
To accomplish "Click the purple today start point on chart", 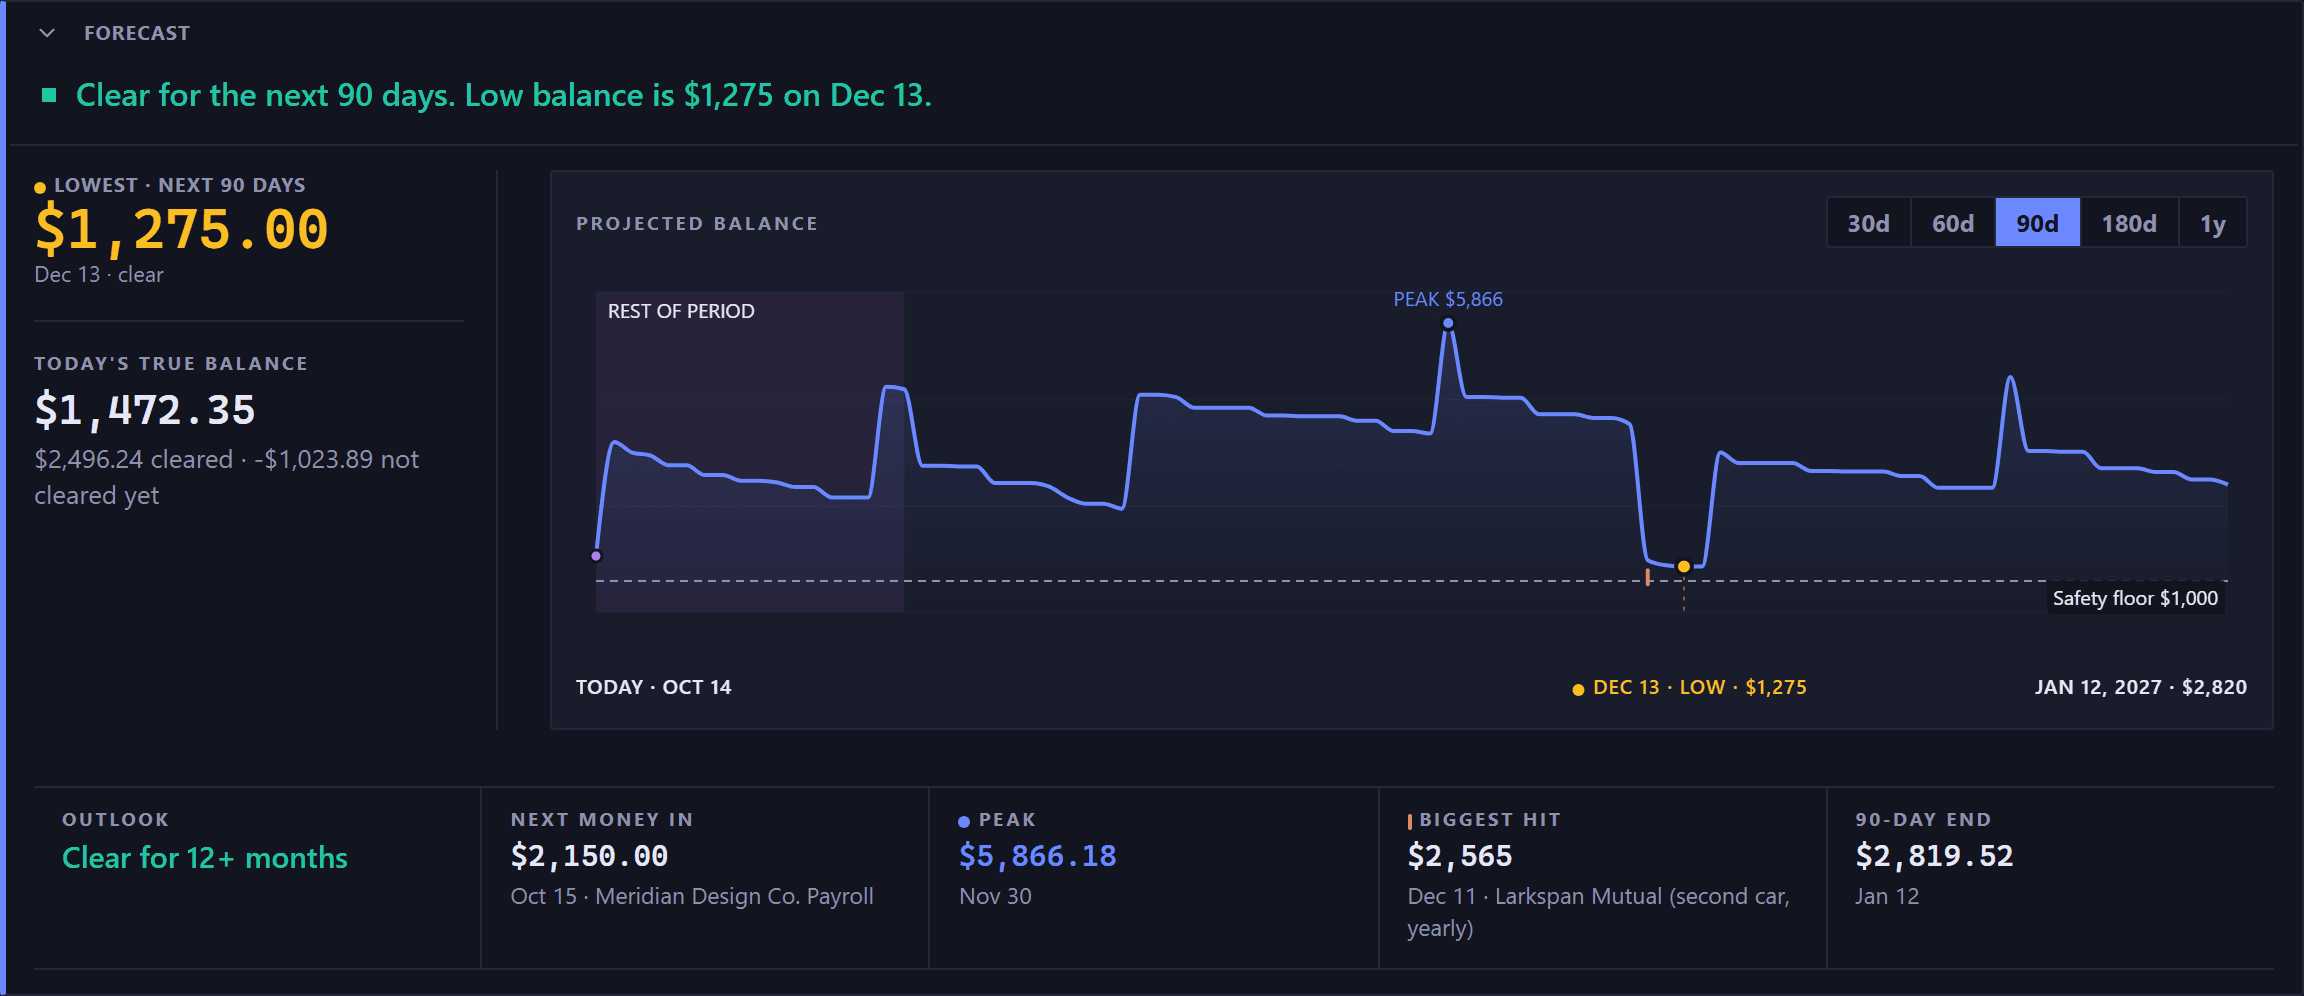I will point(596,556).
